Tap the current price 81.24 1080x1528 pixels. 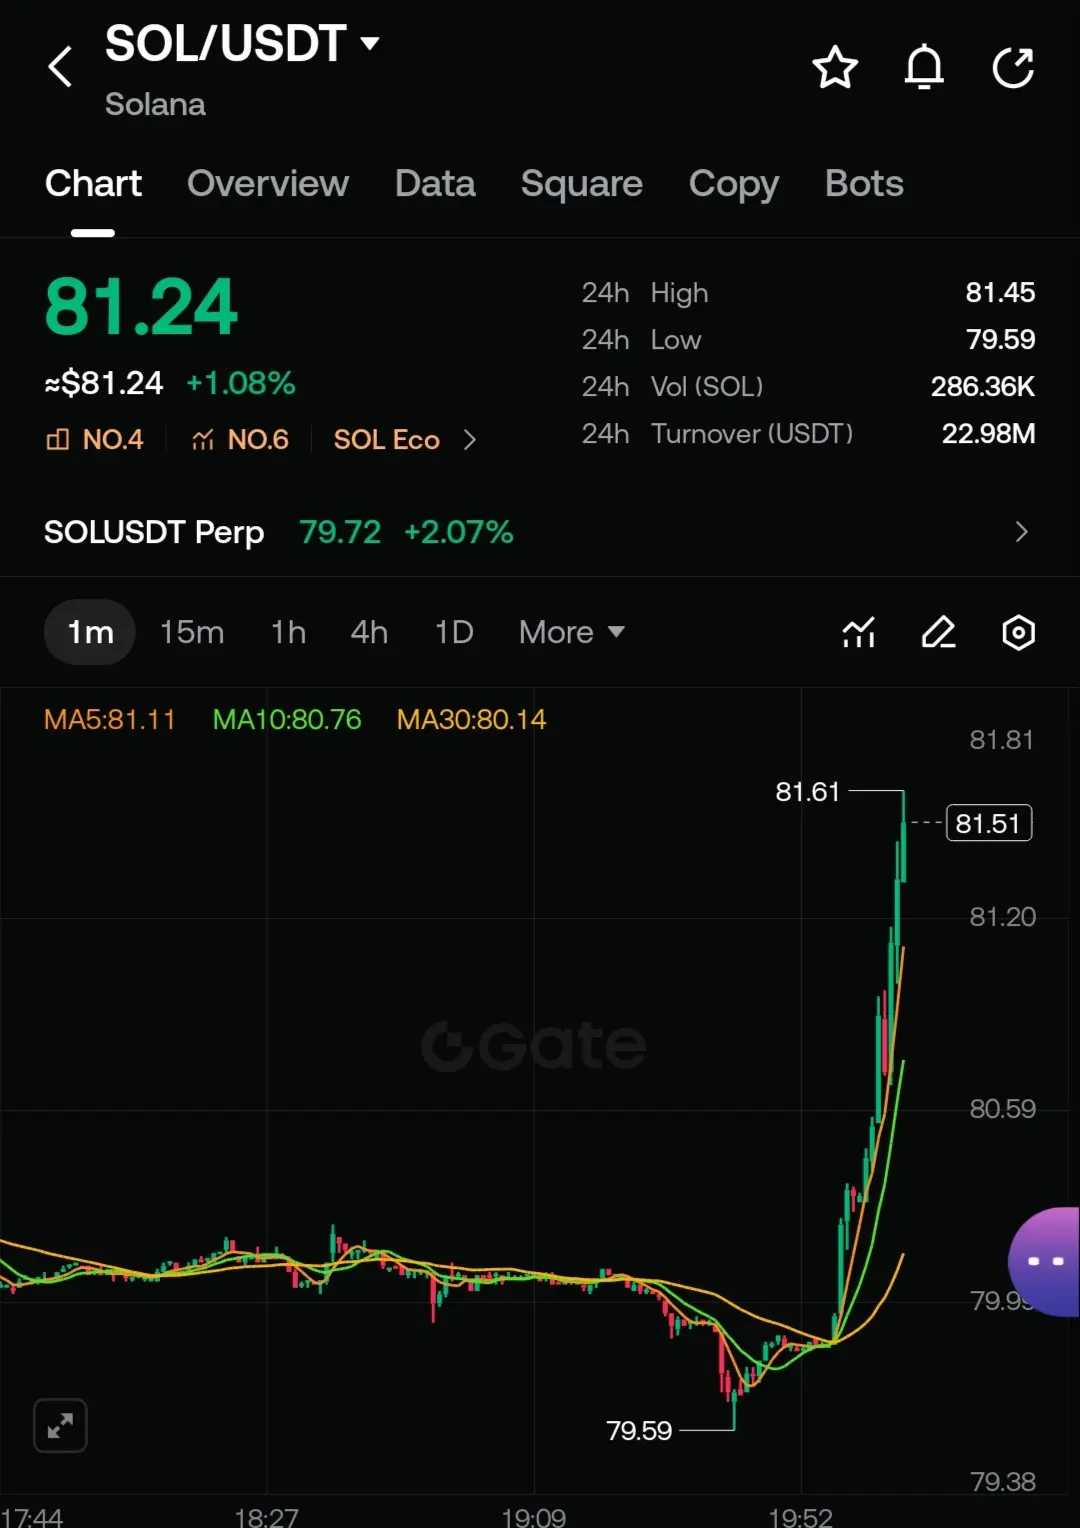click(x=141, y=307)
